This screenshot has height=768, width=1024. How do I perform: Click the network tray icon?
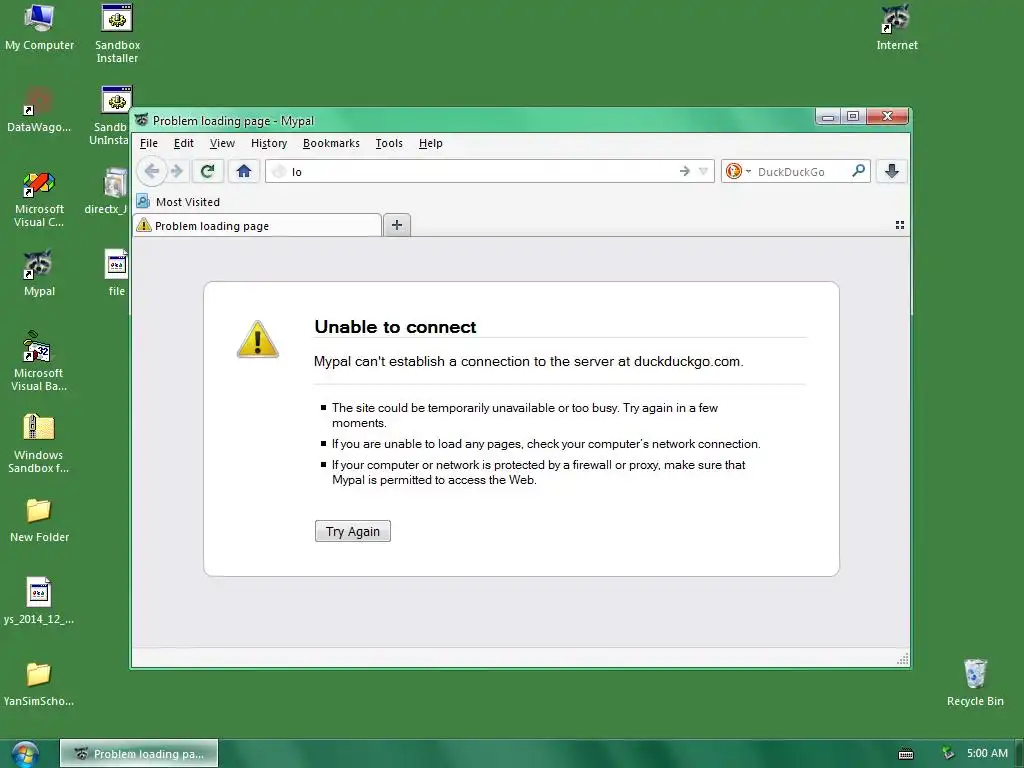(x=948, y=754)
